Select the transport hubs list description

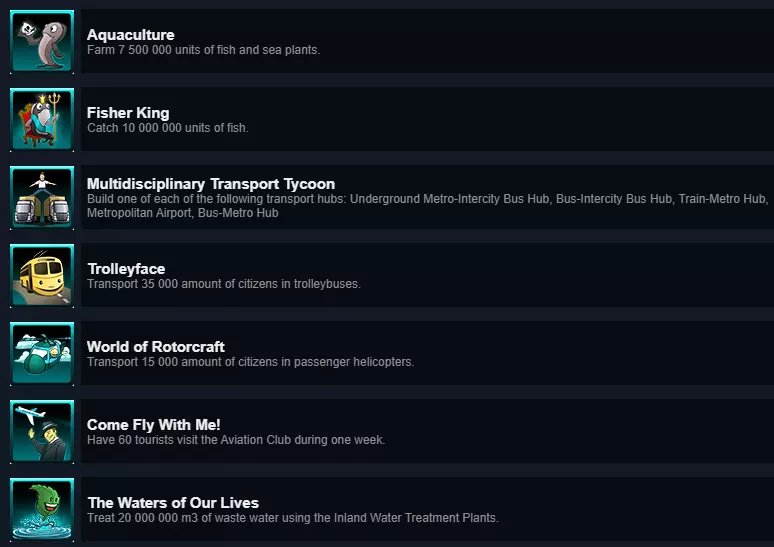pos(427,206)
